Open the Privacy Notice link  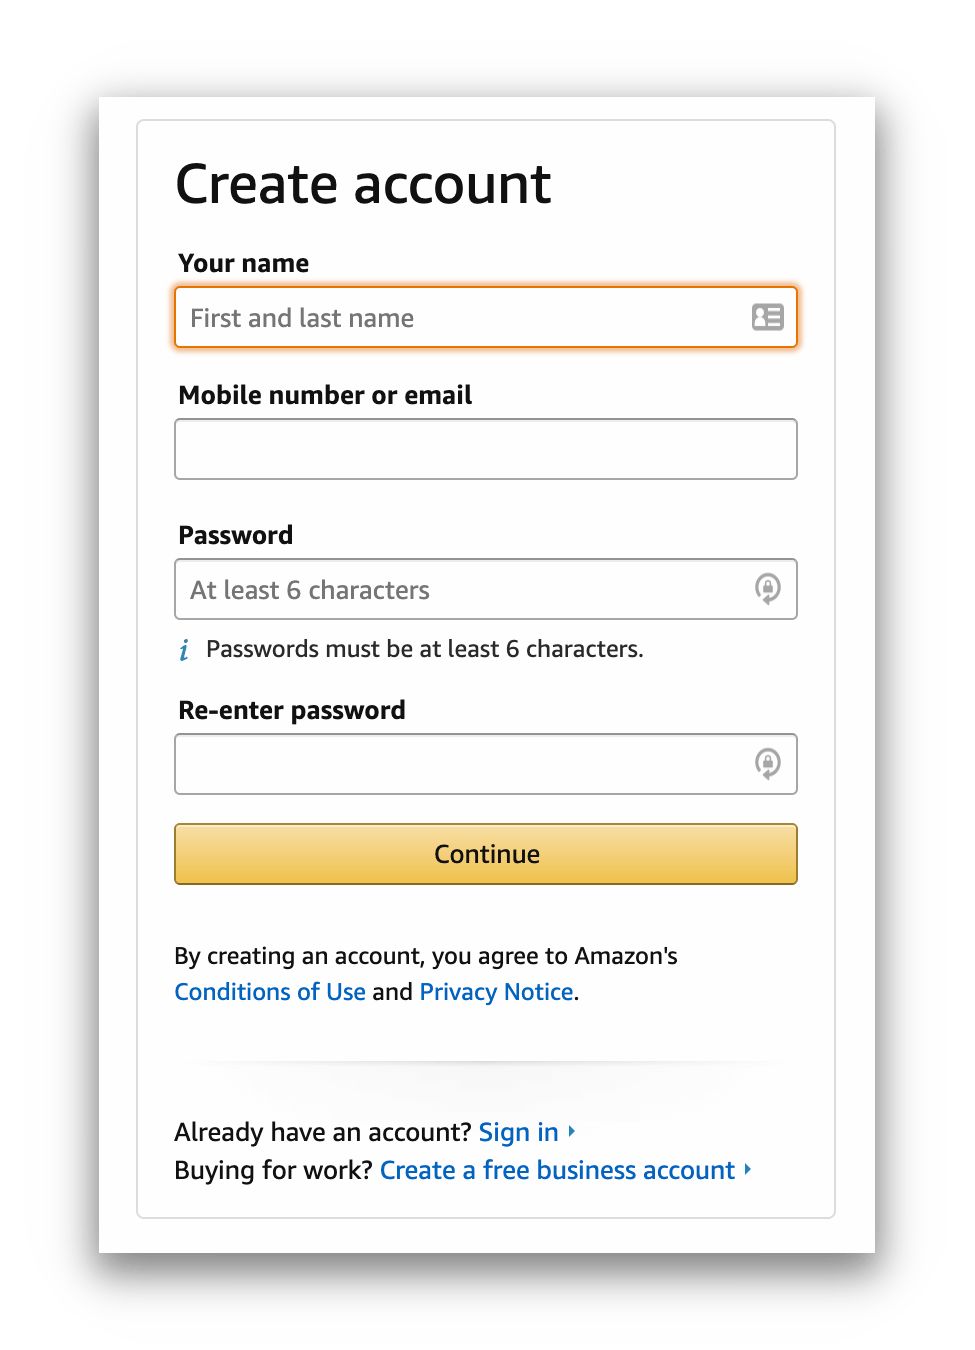tap(496, 991)
